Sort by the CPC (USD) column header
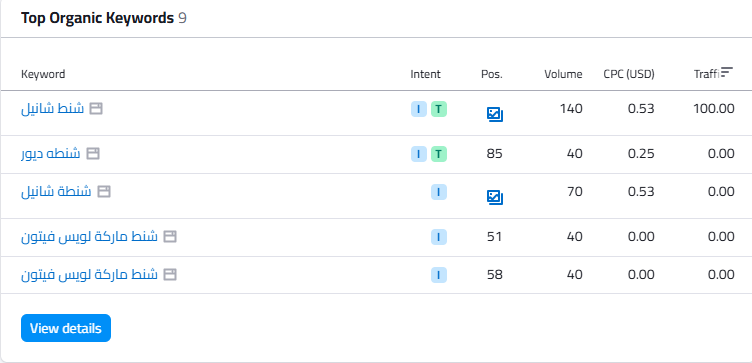This screenshot has height=363, width=752. [629, 74]
